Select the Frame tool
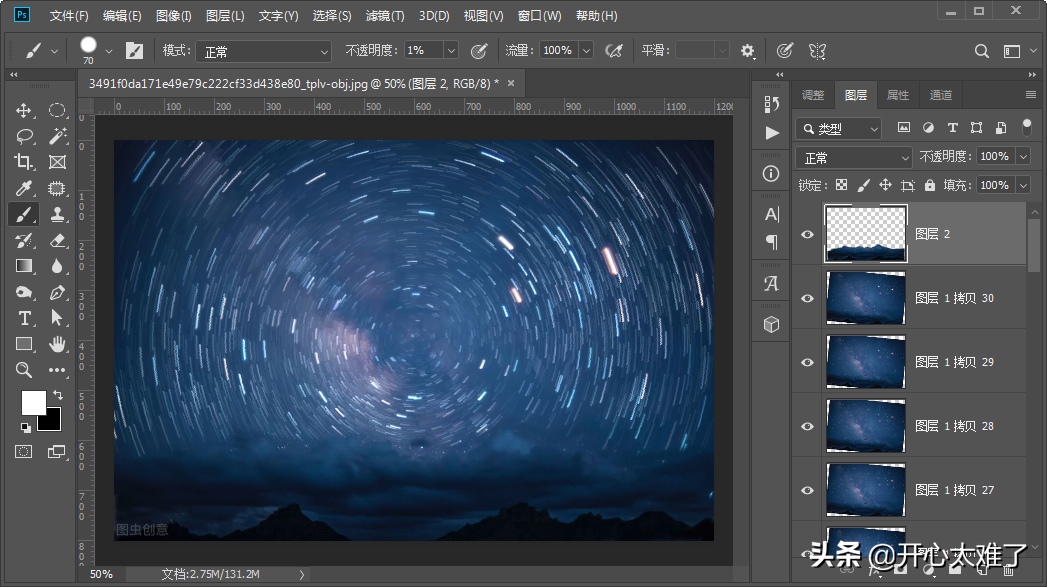 point(57,162)
